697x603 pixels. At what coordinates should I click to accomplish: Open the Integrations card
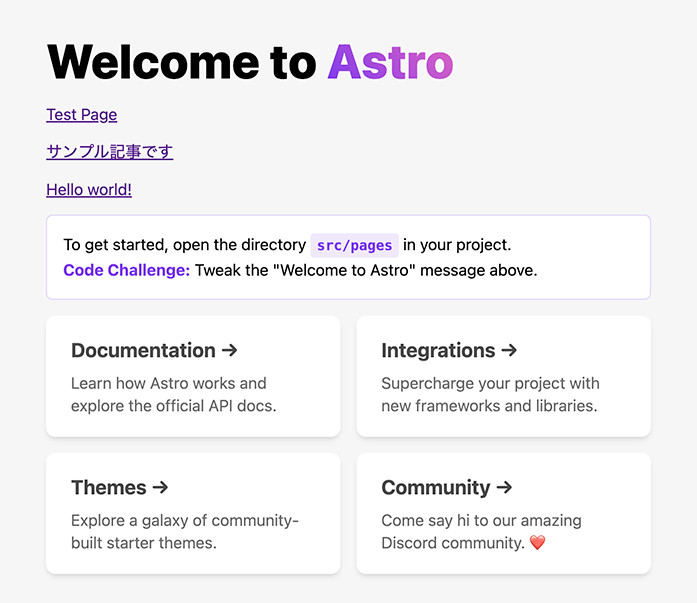tap(504, 376)
